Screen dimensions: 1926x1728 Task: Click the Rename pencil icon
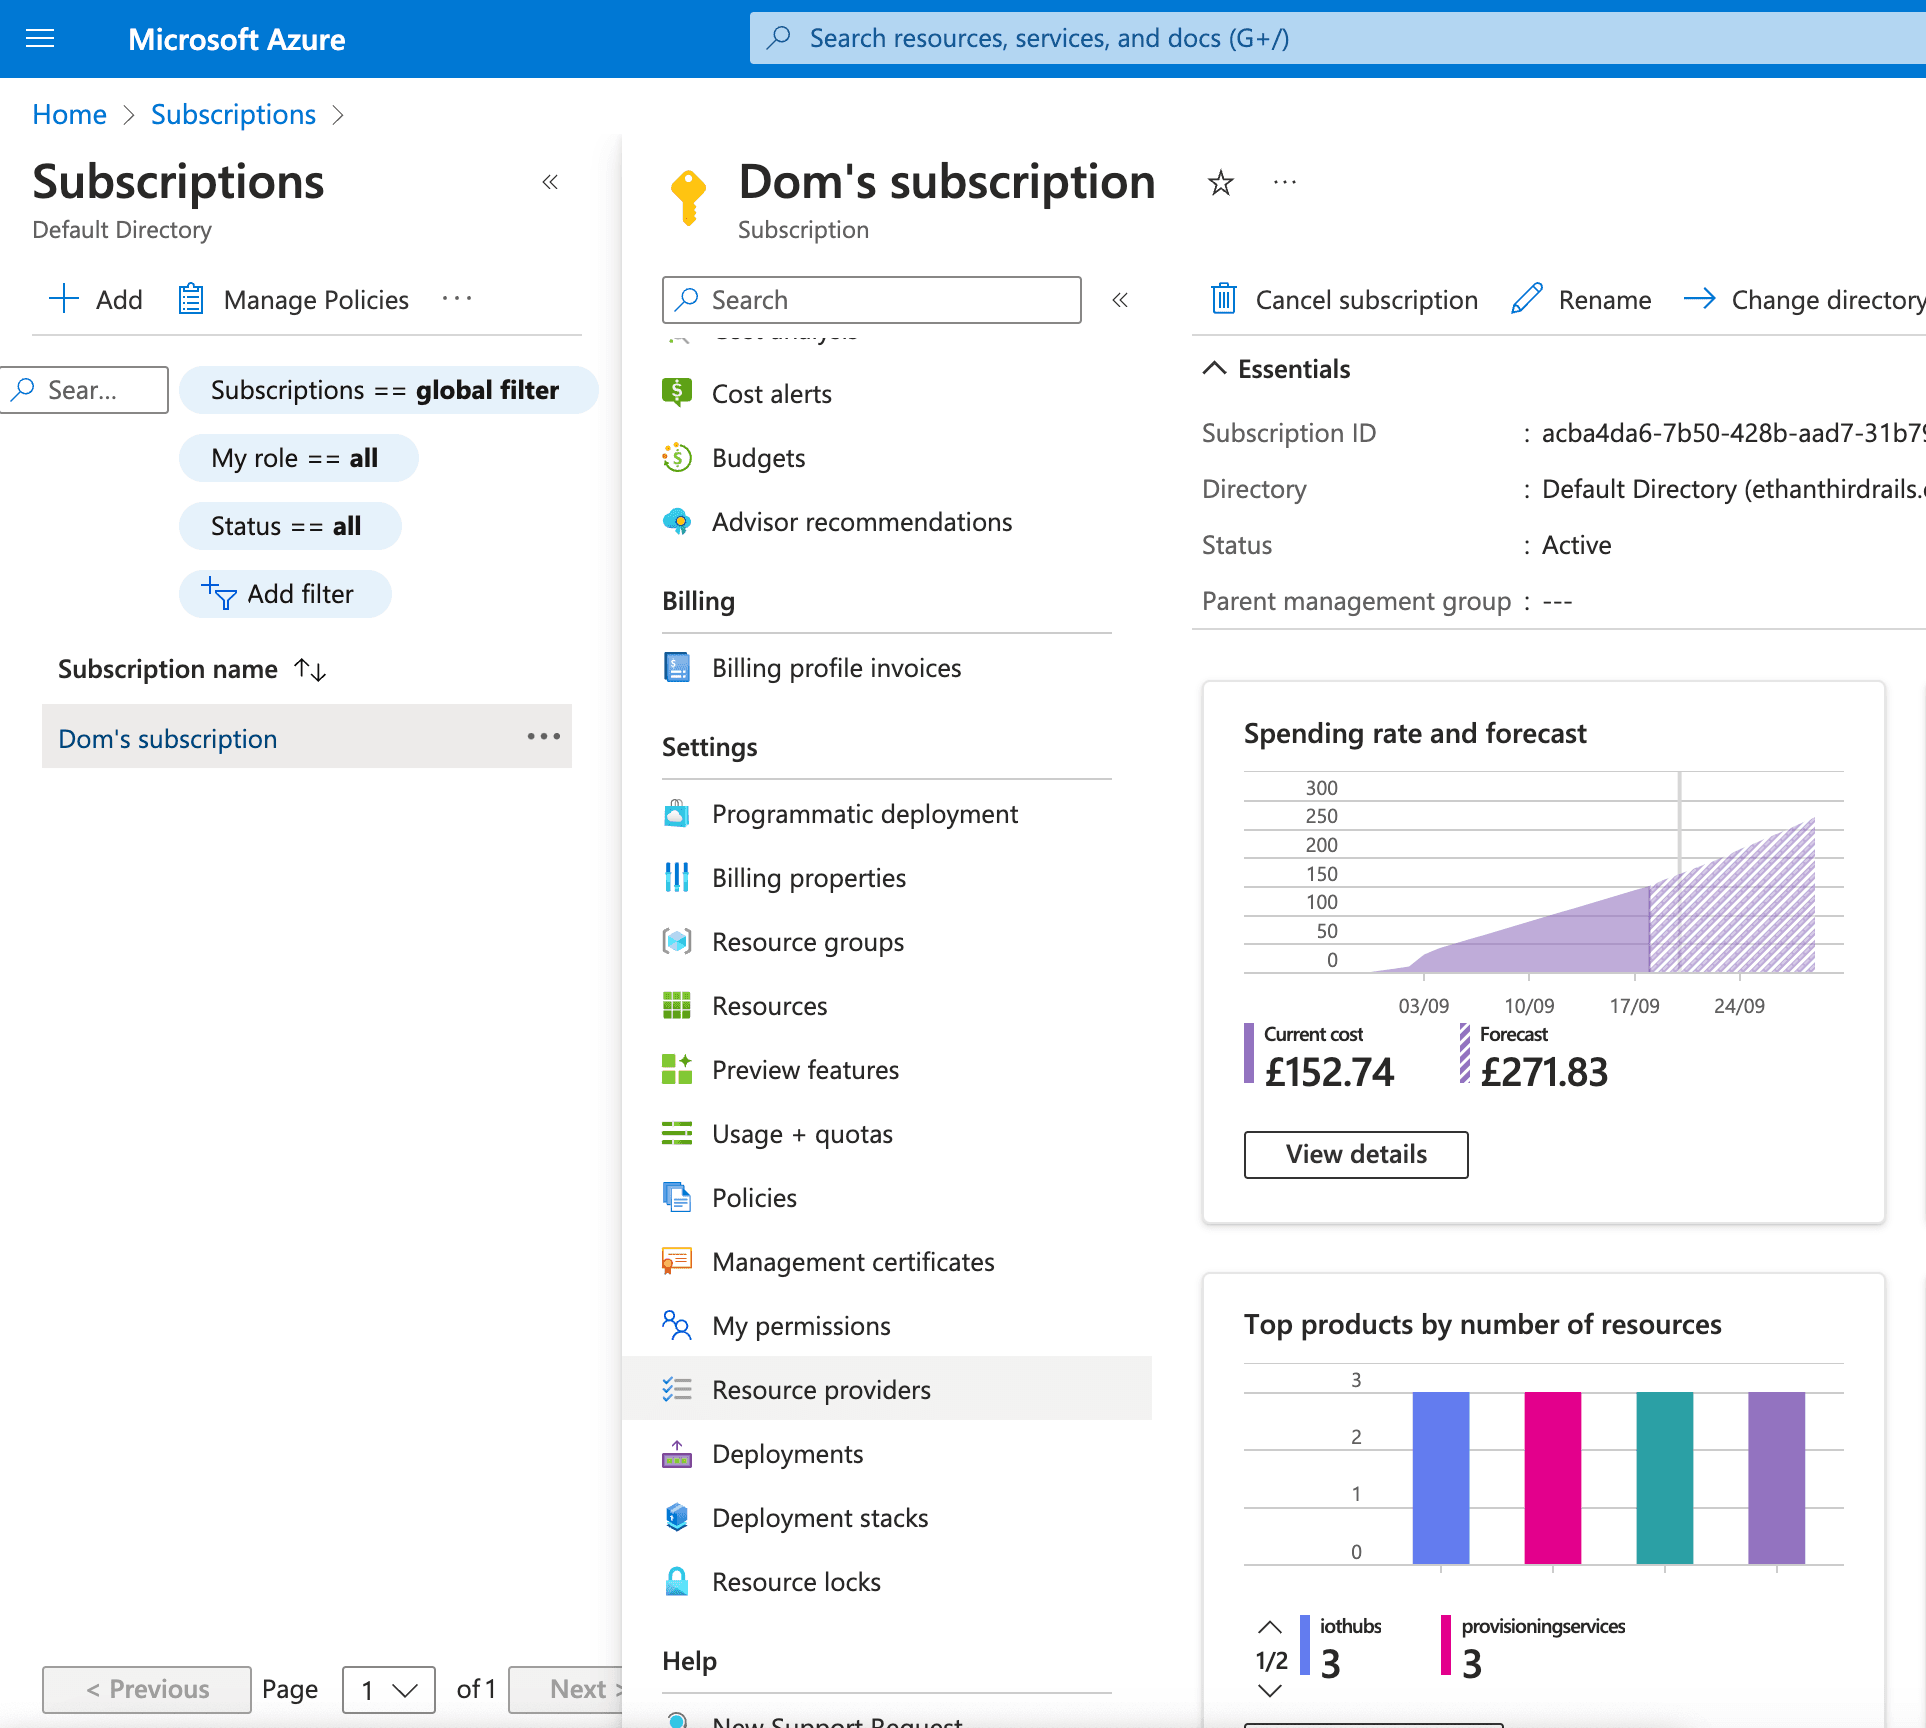[1527, 299]
